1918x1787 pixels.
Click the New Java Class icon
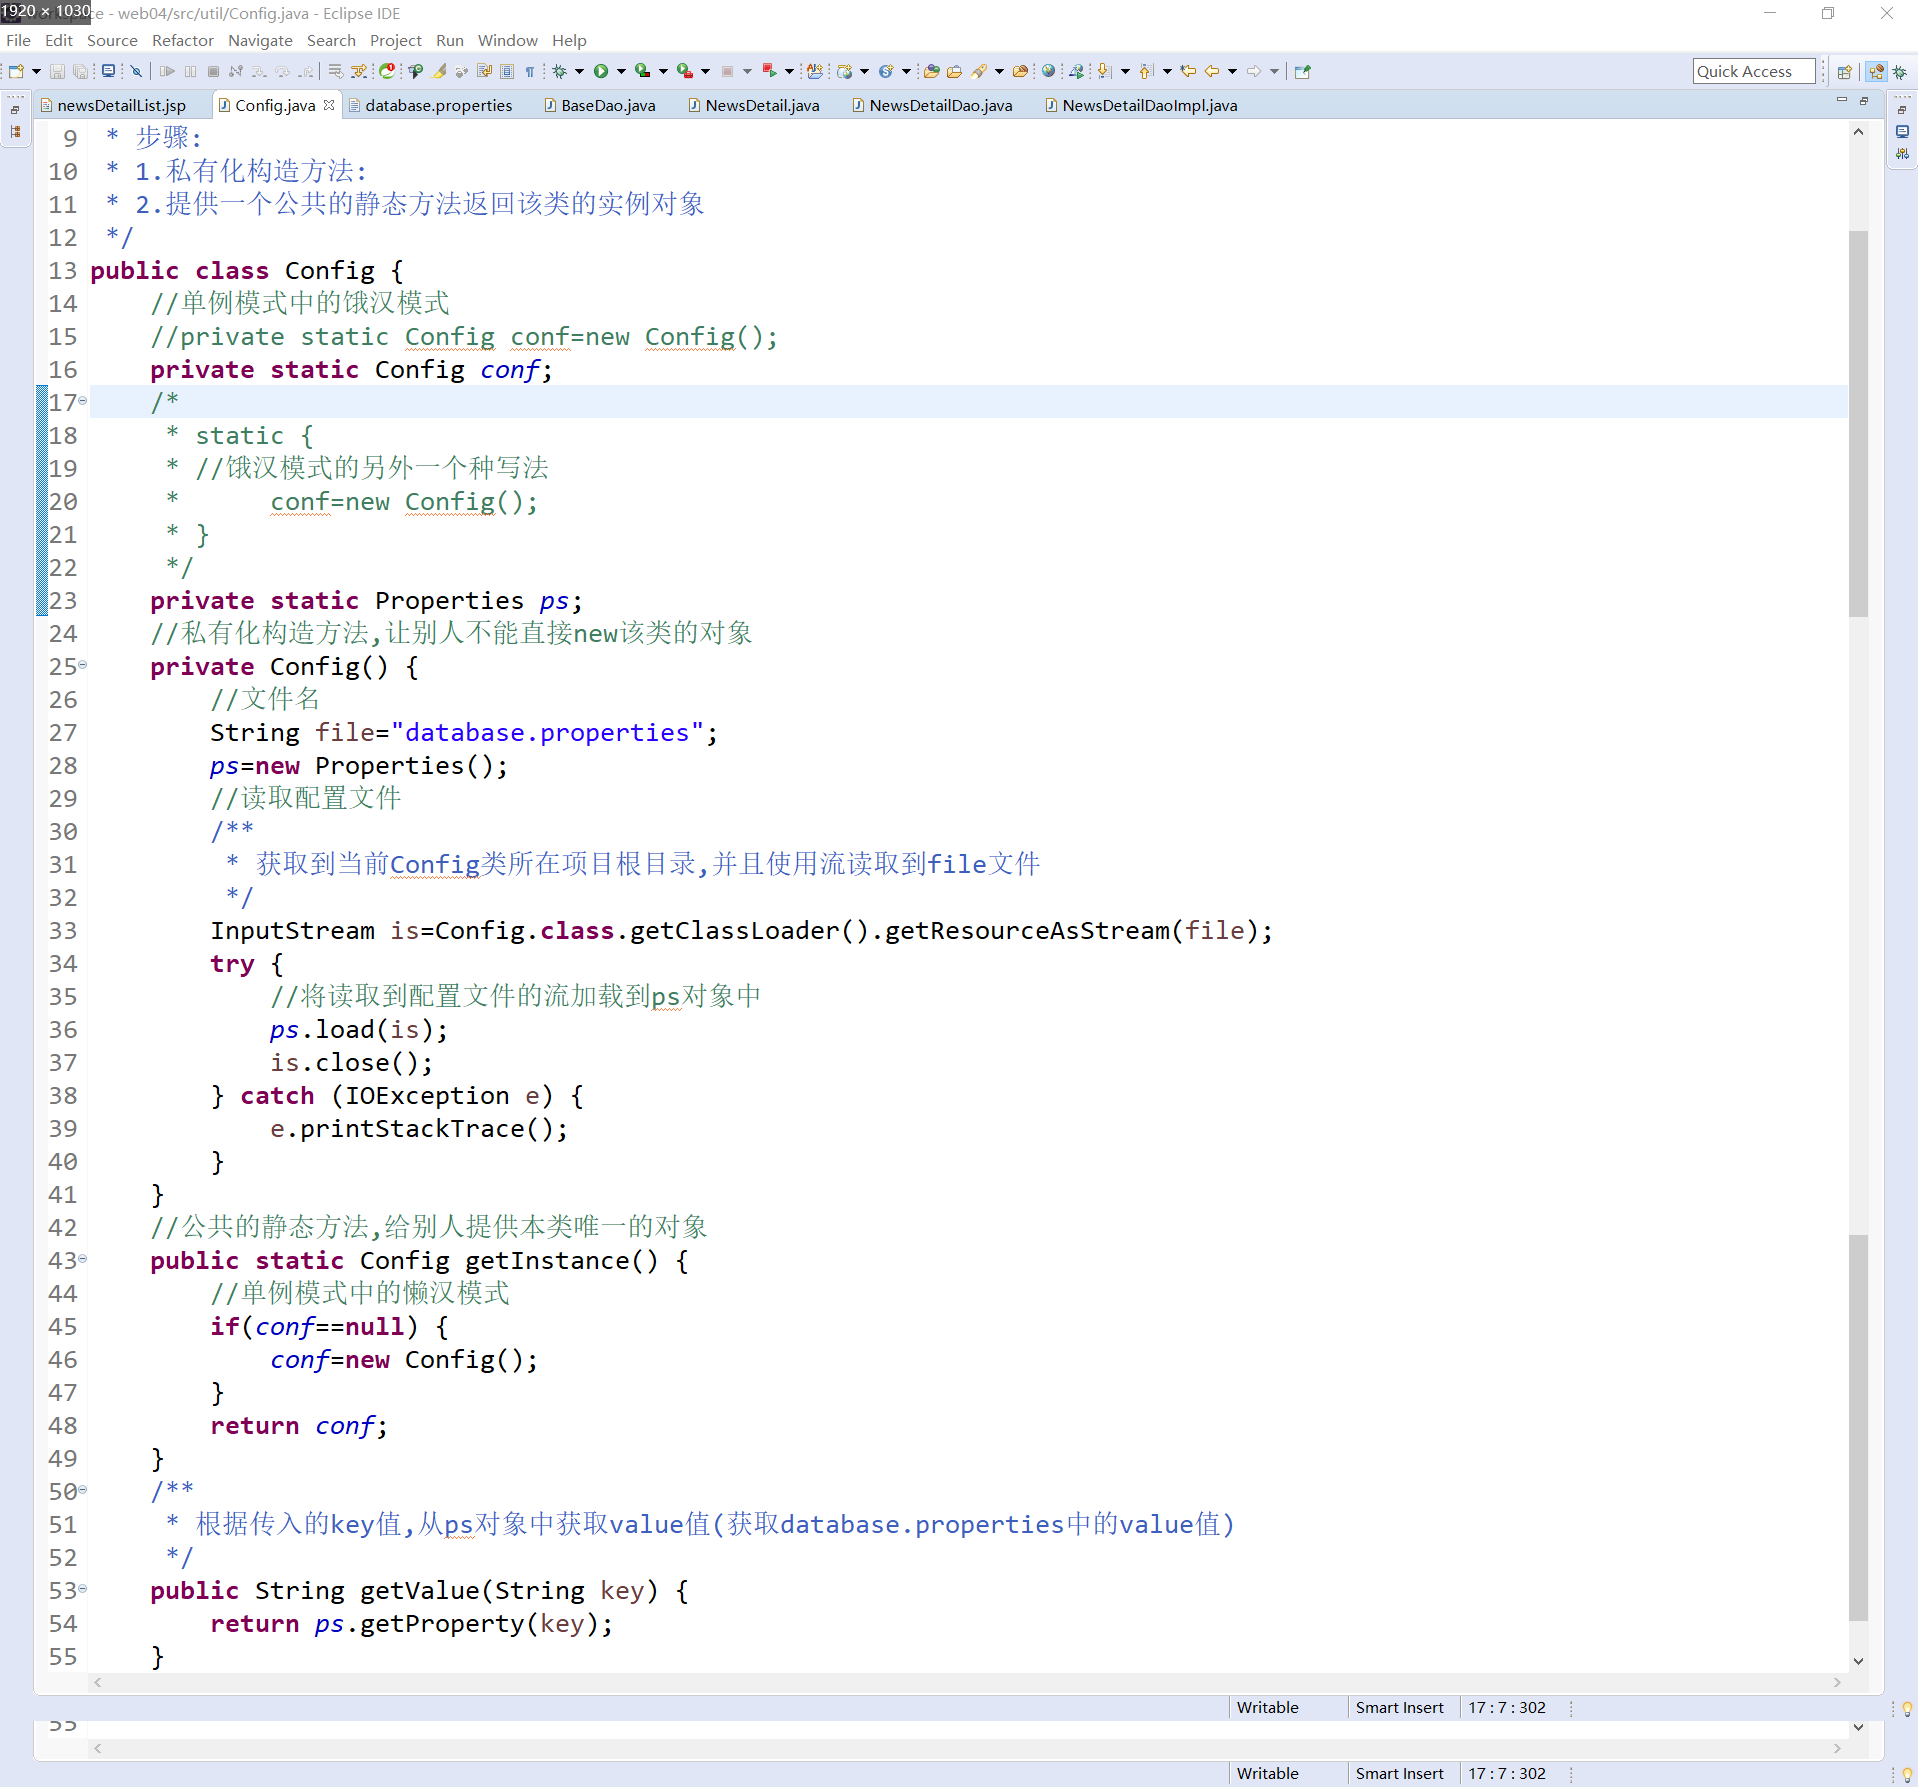886,71
